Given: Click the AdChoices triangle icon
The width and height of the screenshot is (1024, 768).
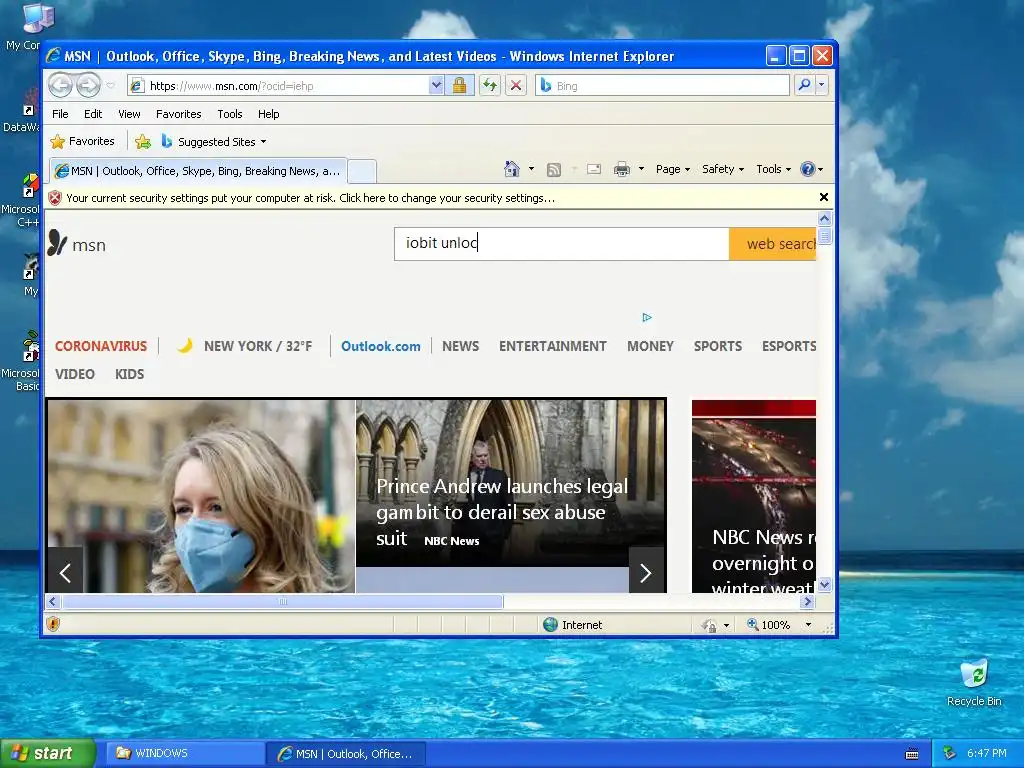Looking at the screenshot, I should 647,317.
